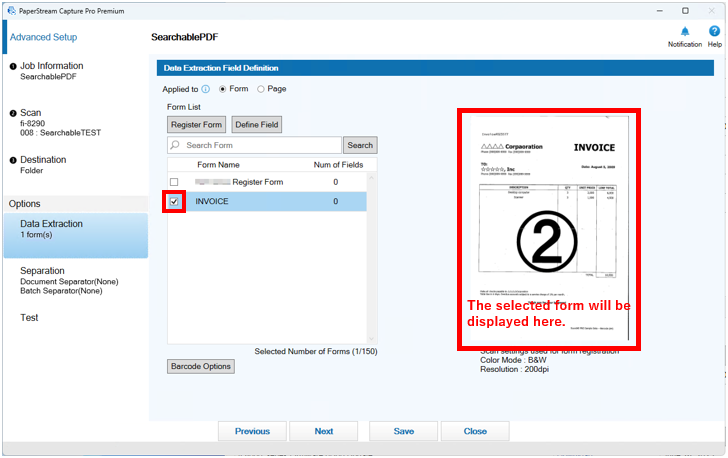This screenshot has height=458, width=728.
Task: Click the PaperStream Capture app icon in title bar
Action: 11,10
